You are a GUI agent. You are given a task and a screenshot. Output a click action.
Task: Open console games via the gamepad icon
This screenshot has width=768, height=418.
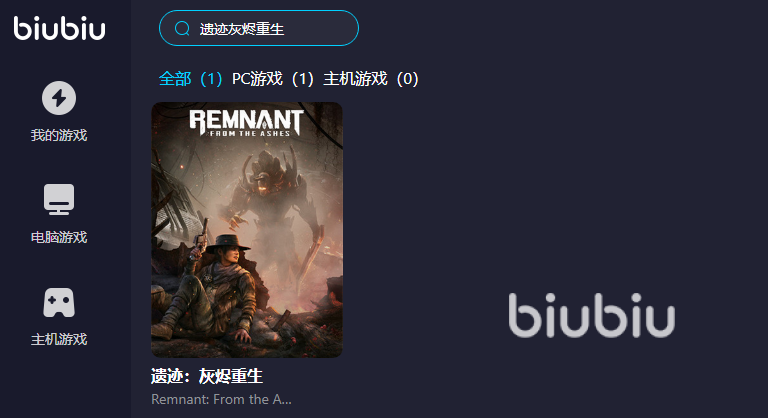pos(59,302)
